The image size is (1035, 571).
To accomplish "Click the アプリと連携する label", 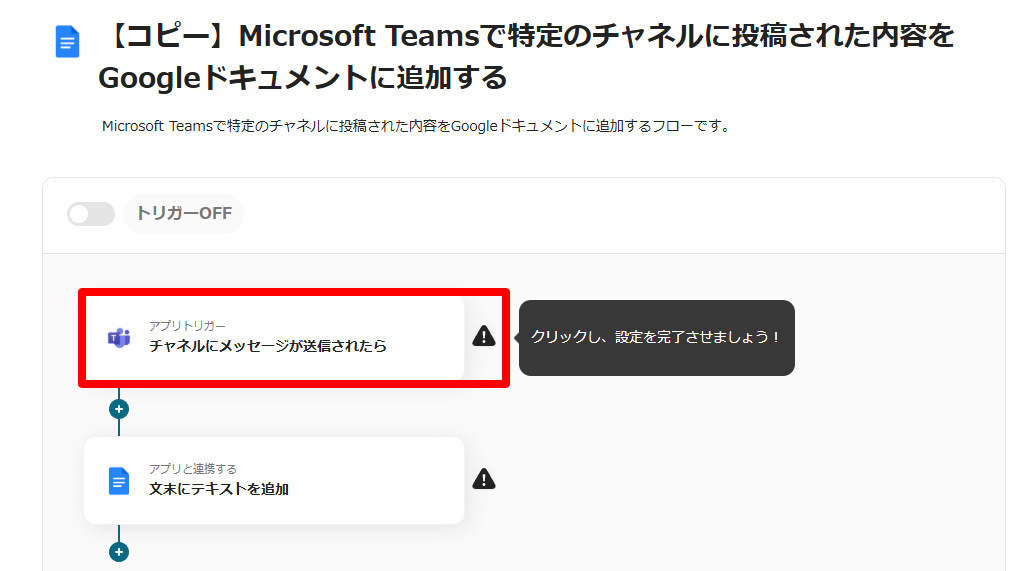I will click(x=193, y=469).
